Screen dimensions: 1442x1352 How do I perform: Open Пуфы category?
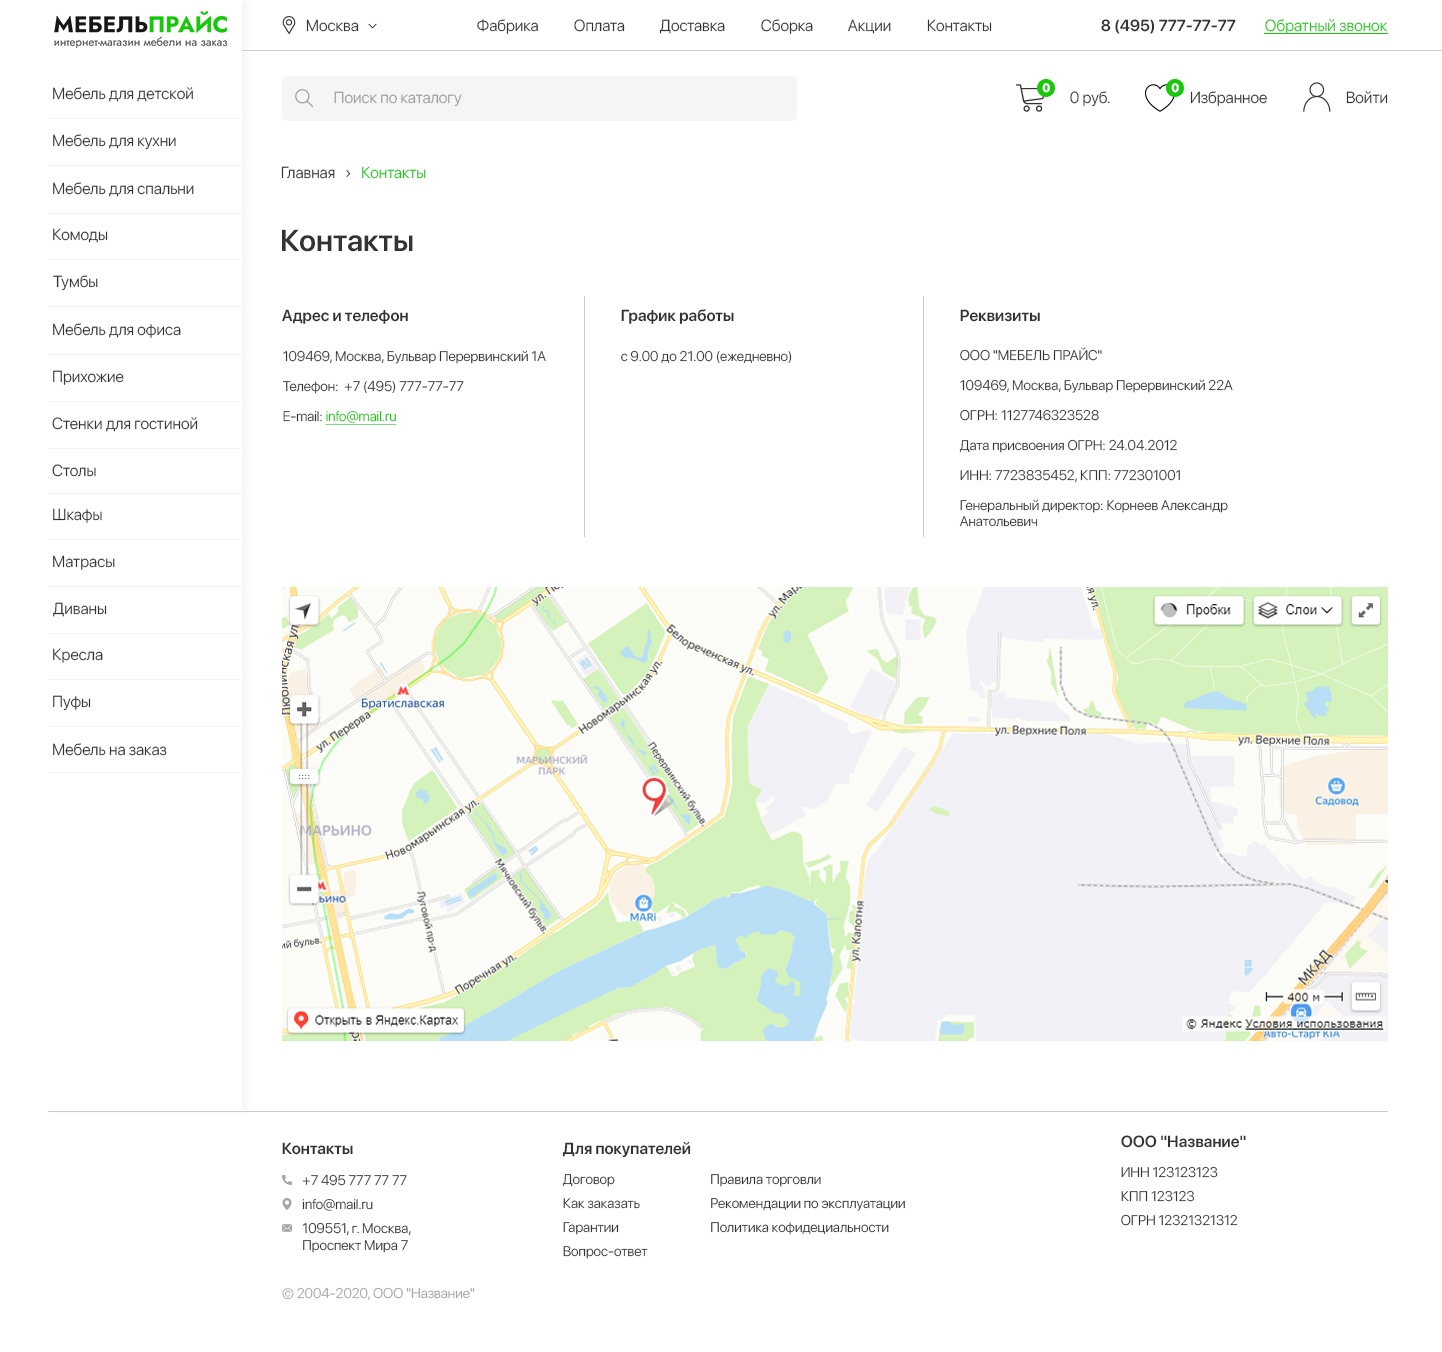(x=71, y=702)
